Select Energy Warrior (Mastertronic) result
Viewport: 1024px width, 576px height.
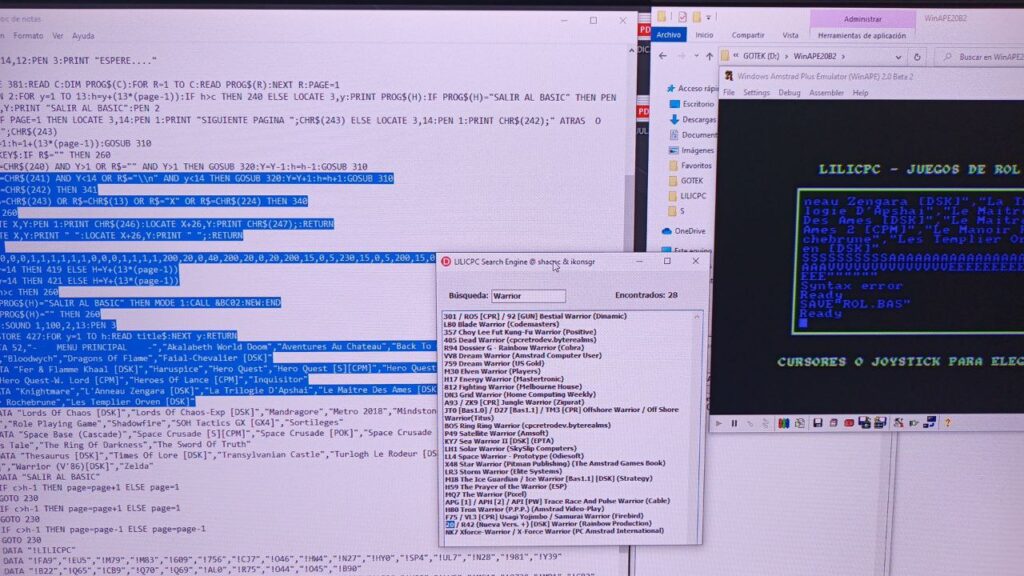coord(504,379)
